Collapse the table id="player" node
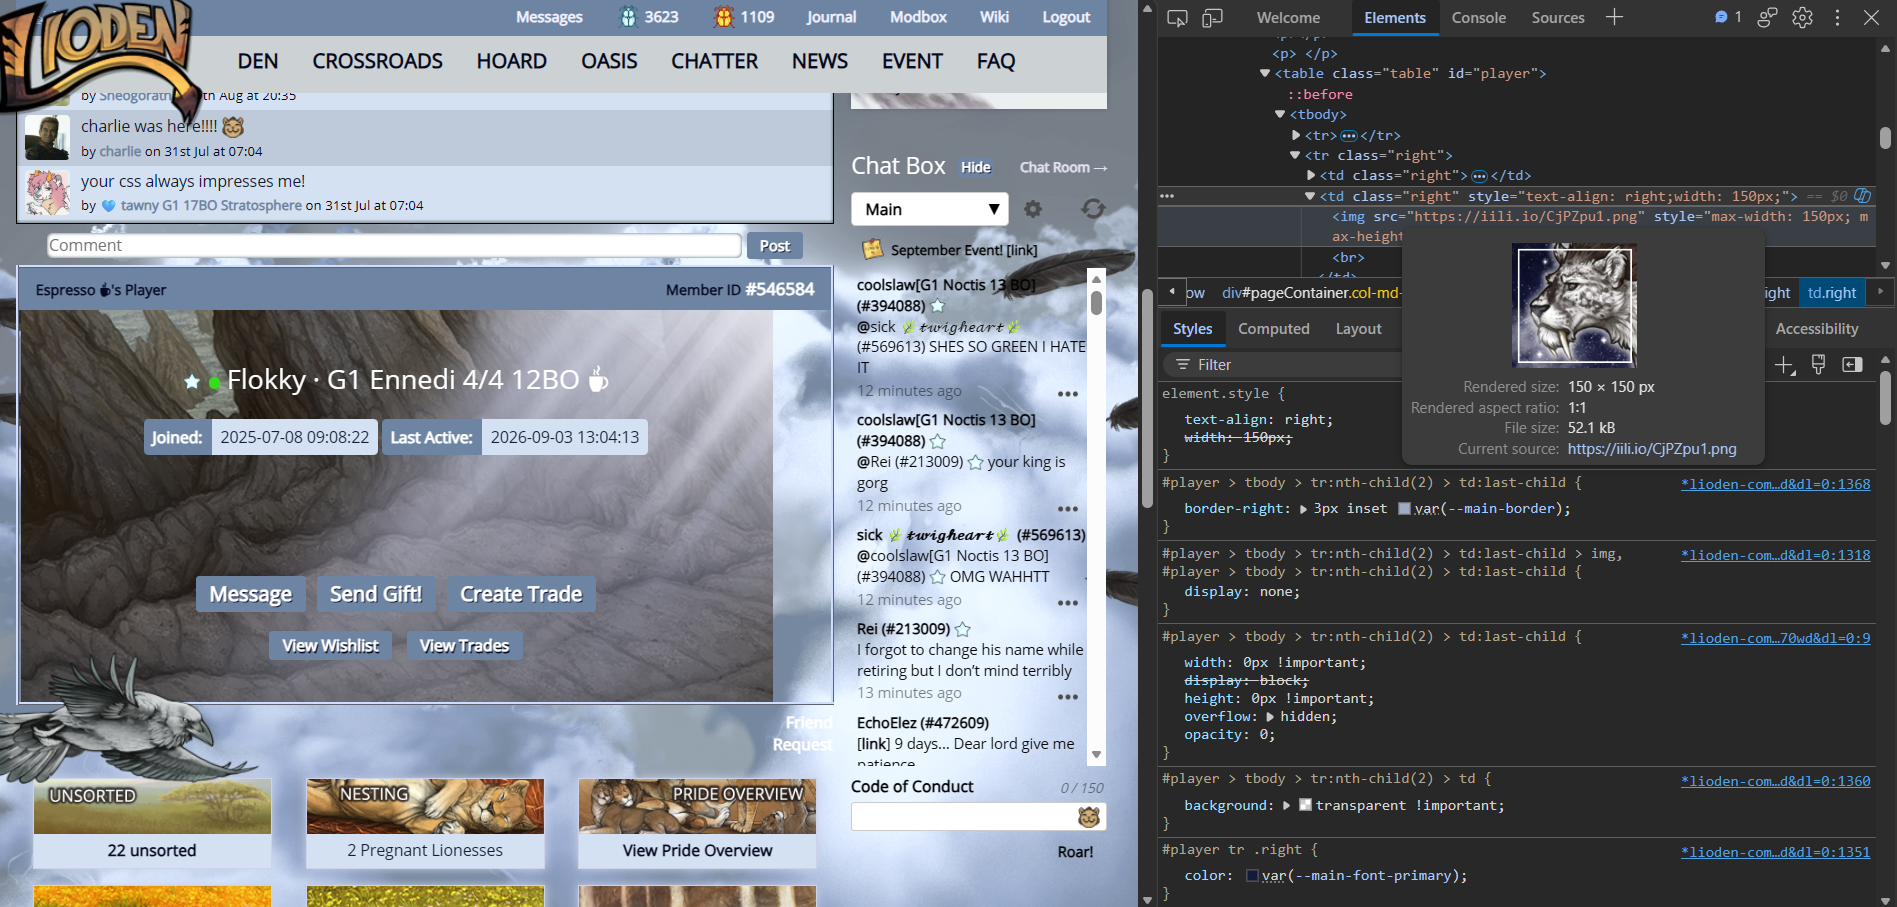This screenshot has width=1897, height=907. coord(1265,73)
